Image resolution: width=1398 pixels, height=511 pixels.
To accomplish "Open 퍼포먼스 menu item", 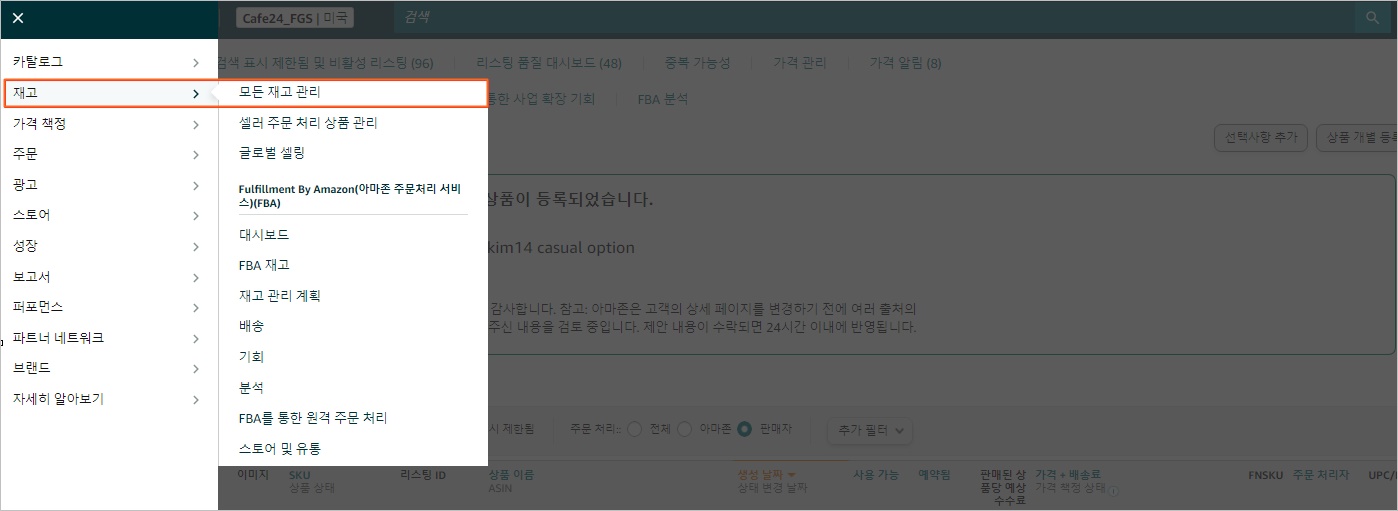I will [38, 307].
